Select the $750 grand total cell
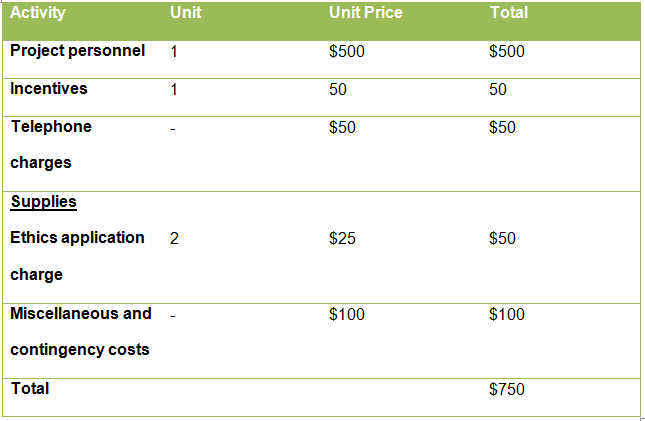This screenshot has width=645, height=421. [x=507, y=390]
